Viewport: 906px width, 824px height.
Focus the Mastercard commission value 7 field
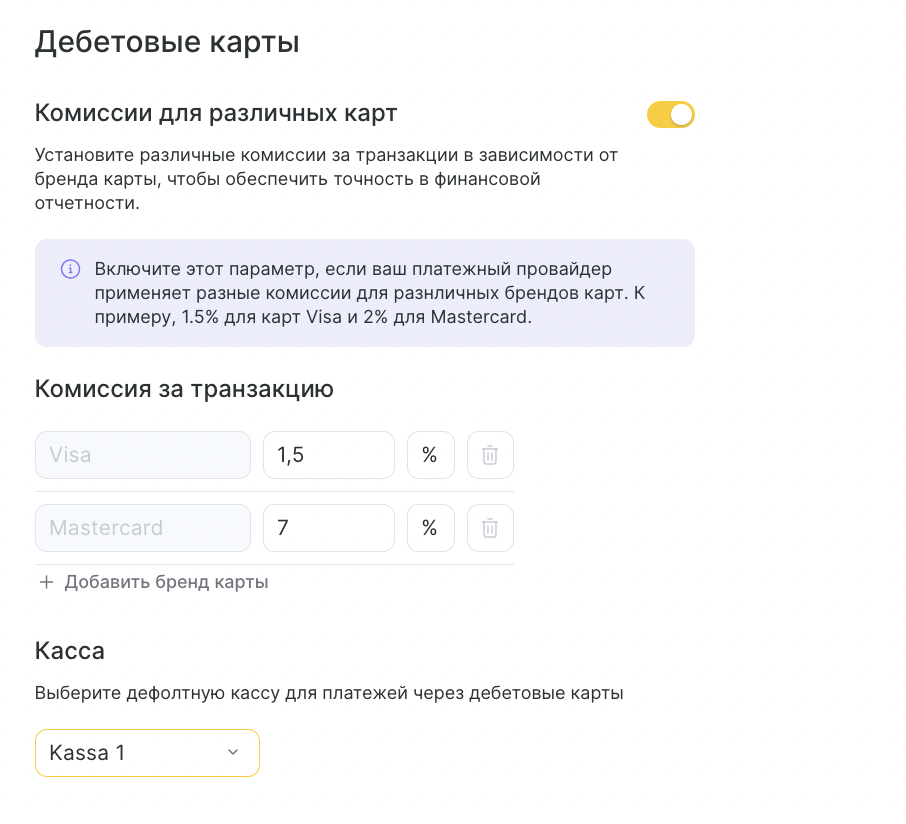click(x=328, y=528)
